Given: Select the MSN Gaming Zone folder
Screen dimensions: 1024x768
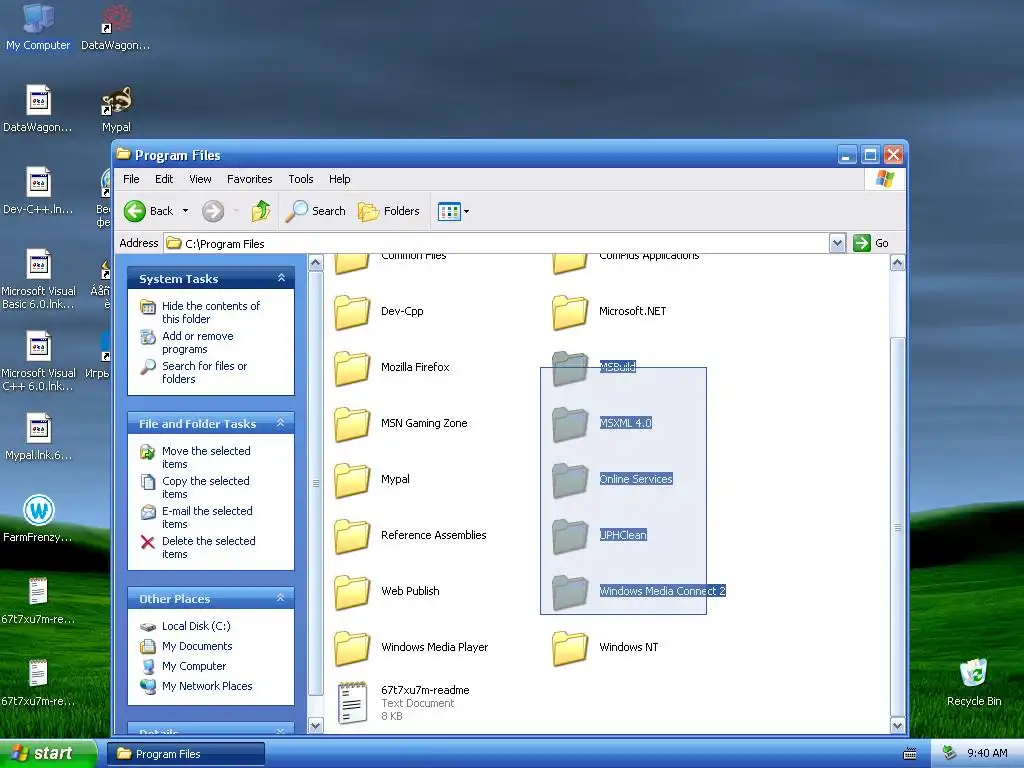Looking at the screenshot, I should (400, 423).
